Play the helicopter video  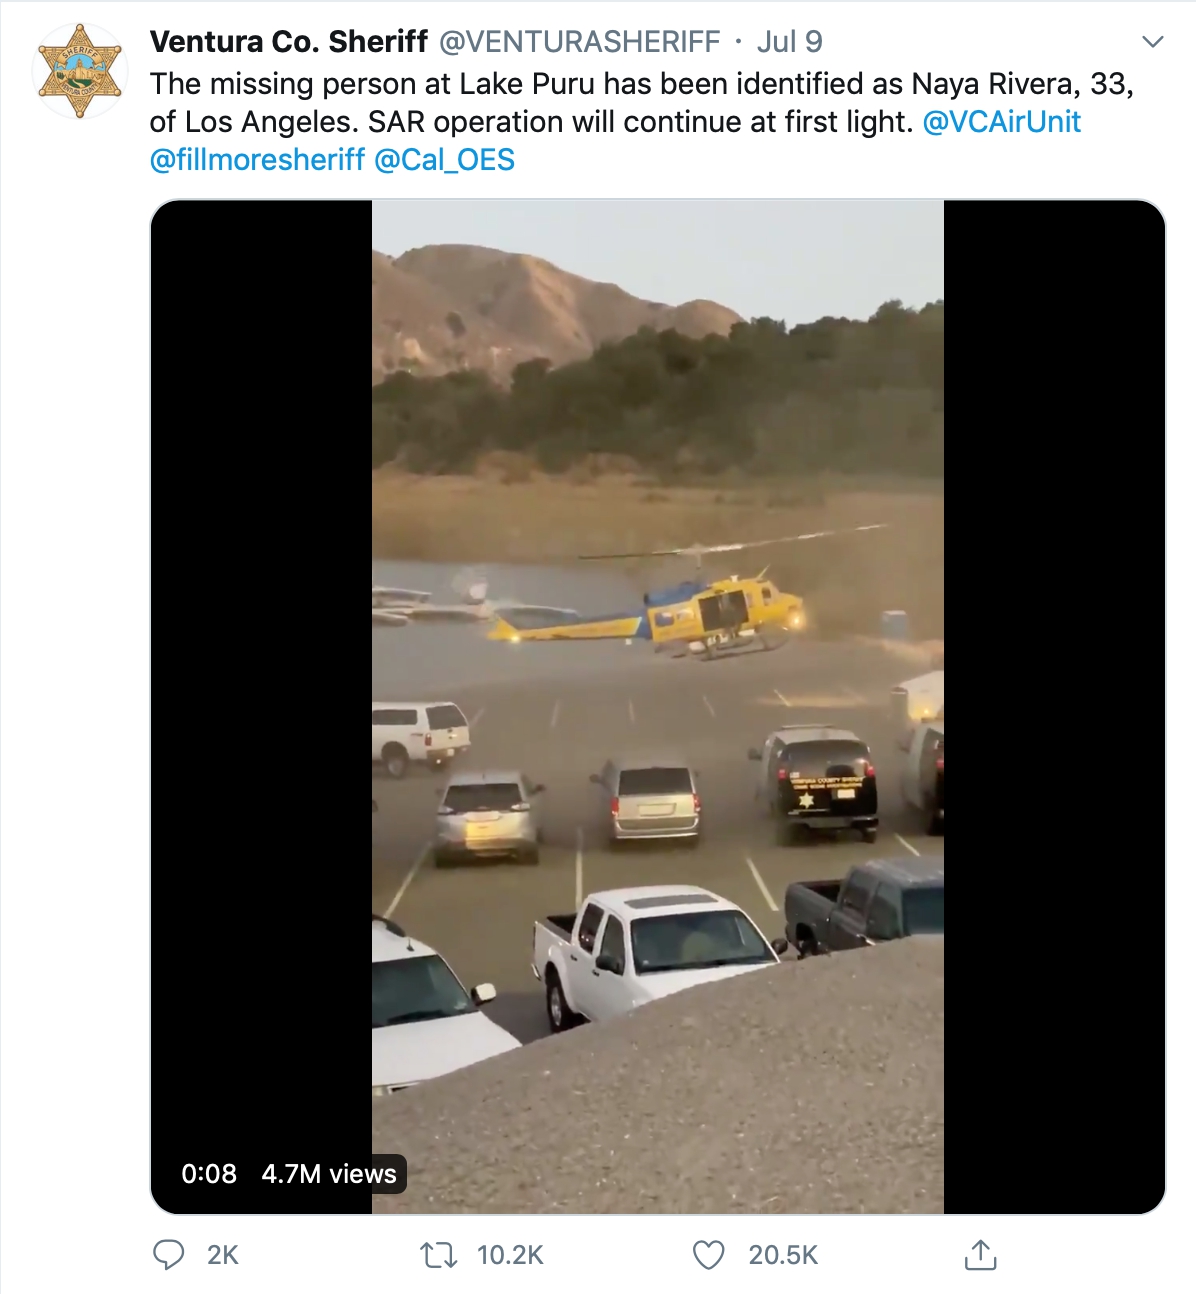coord(658,707)
